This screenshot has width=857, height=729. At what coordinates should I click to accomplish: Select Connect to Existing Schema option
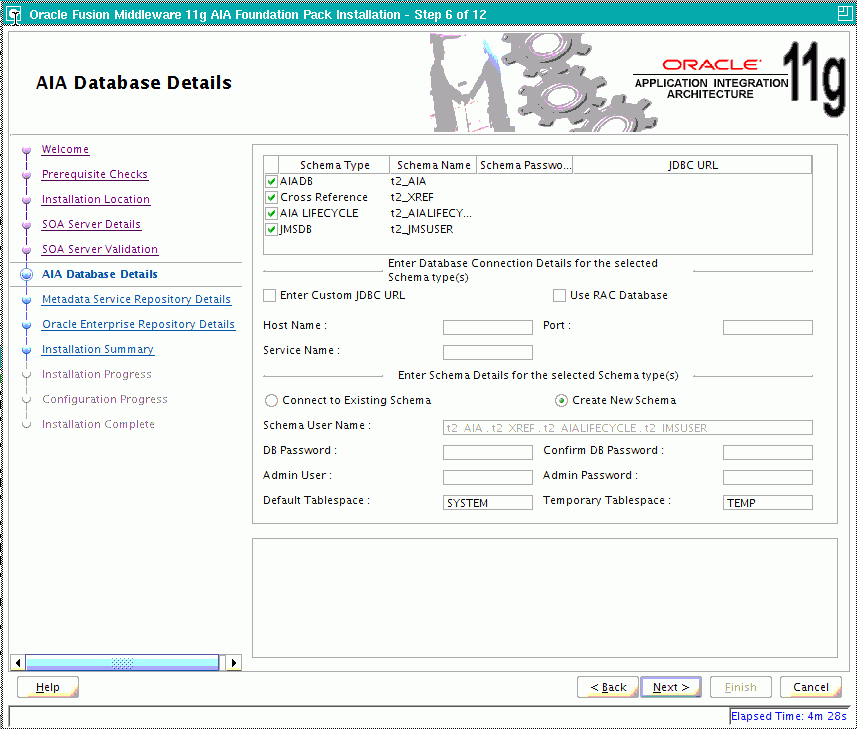pyautogui.click(x=271, y=401)
